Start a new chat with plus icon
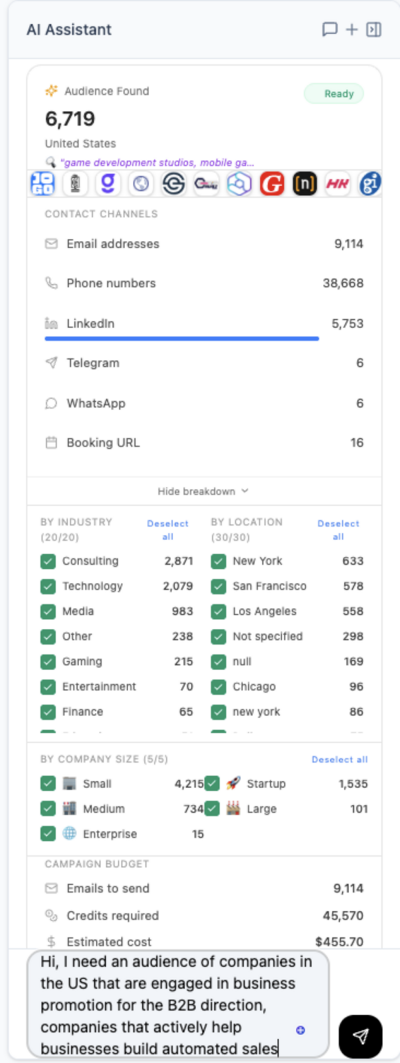The image size is (400, 1063). point(351,30)
